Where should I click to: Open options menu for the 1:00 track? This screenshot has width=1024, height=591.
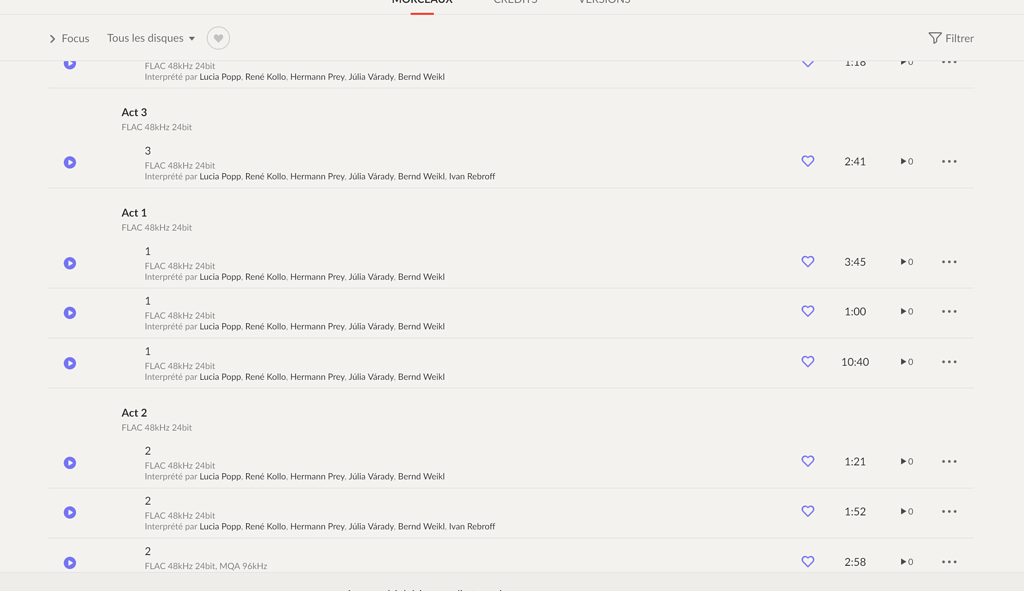[947, 311]
